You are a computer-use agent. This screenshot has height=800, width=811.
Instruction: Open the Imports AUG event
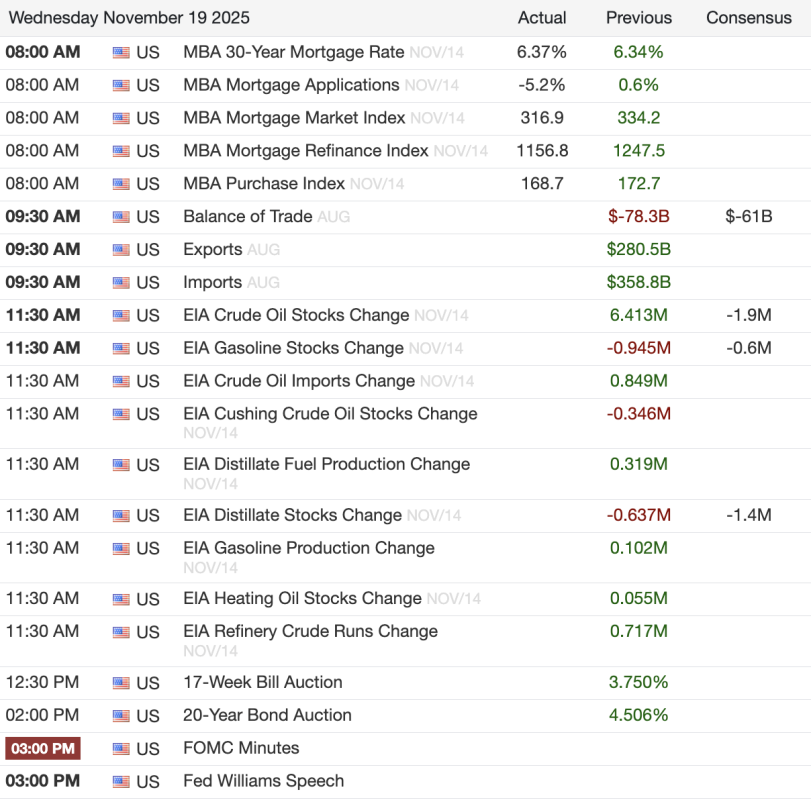click(x=212, y=282)
